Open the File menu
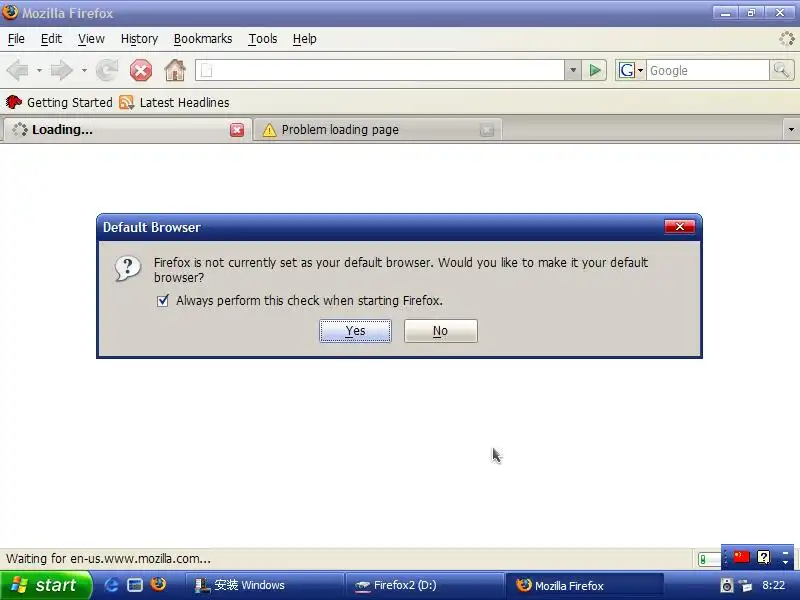Image resolution: width=800 pixels, height=600 pixels. pyautogui.click(x=16, y=39)
